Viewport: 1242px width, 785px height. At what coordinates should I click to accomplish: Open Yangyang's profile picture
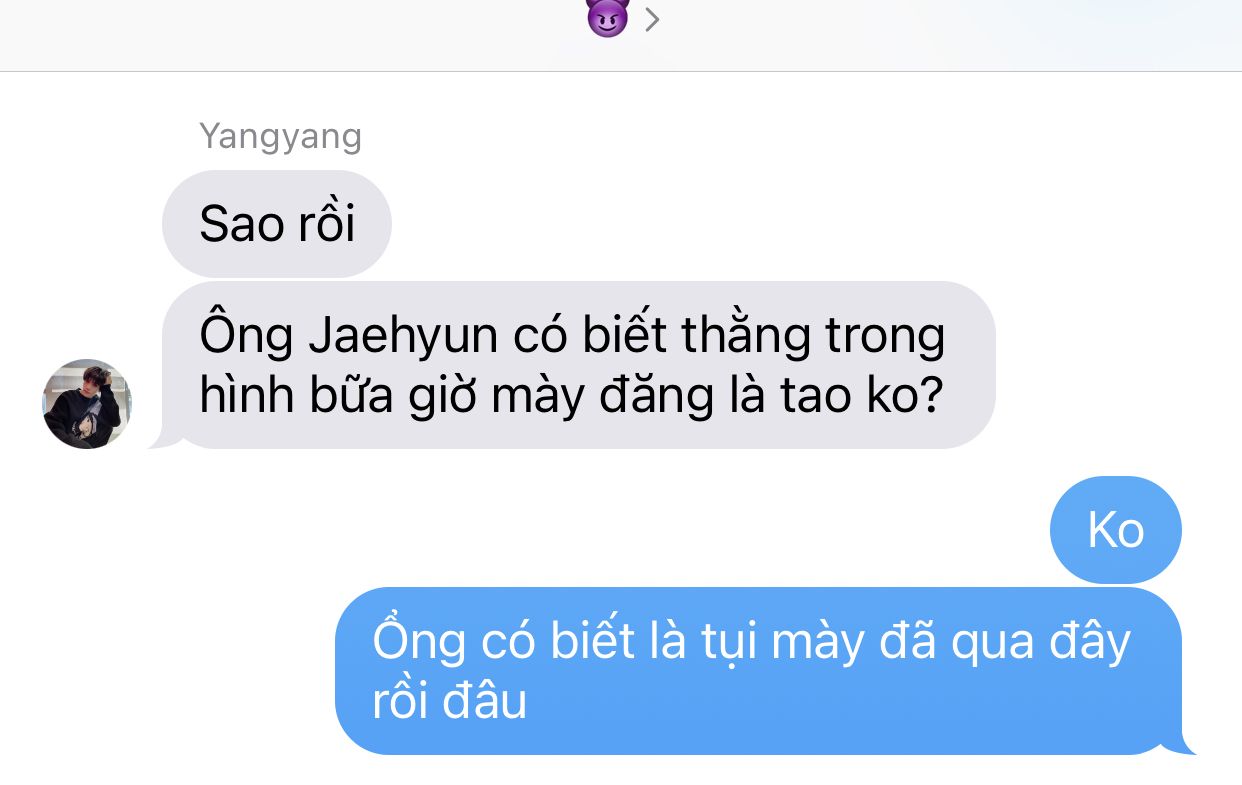point(87,403)
